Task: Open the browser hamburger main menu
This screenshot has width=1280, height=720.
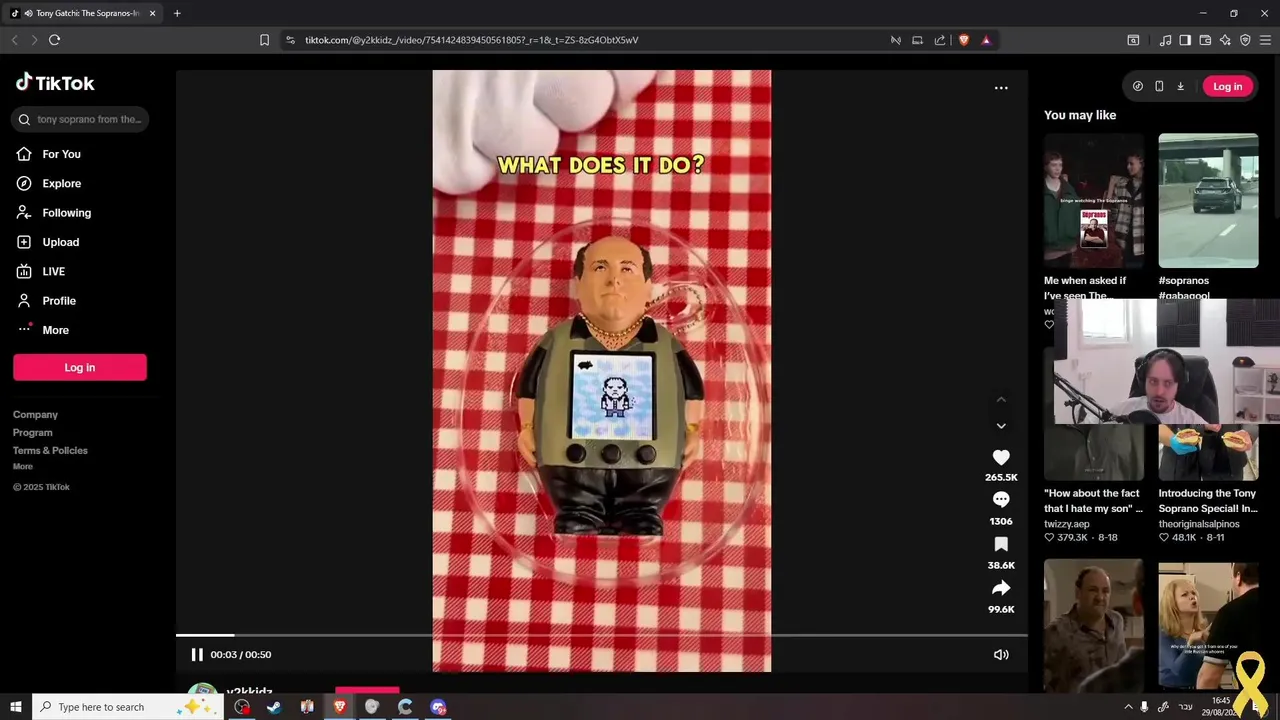Action: (1266, 40)
